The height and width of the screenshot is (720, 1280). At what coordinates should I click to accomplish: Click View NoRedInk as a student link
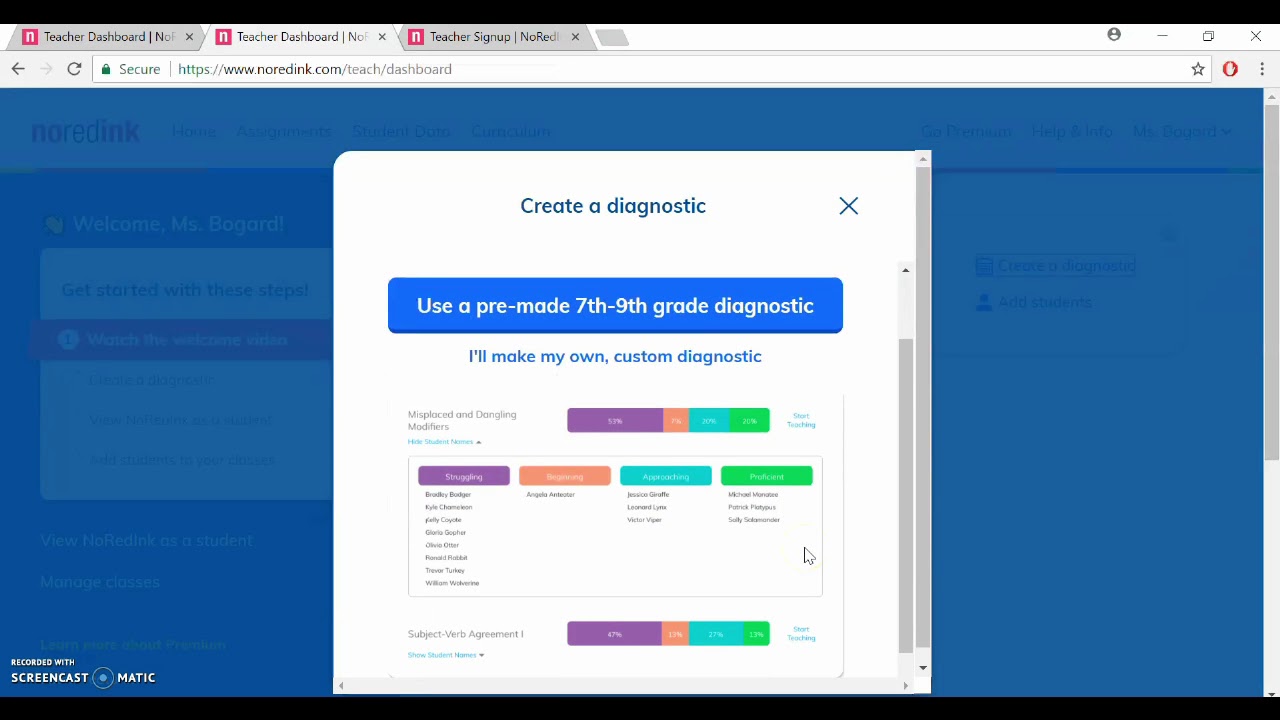point(146,541)
